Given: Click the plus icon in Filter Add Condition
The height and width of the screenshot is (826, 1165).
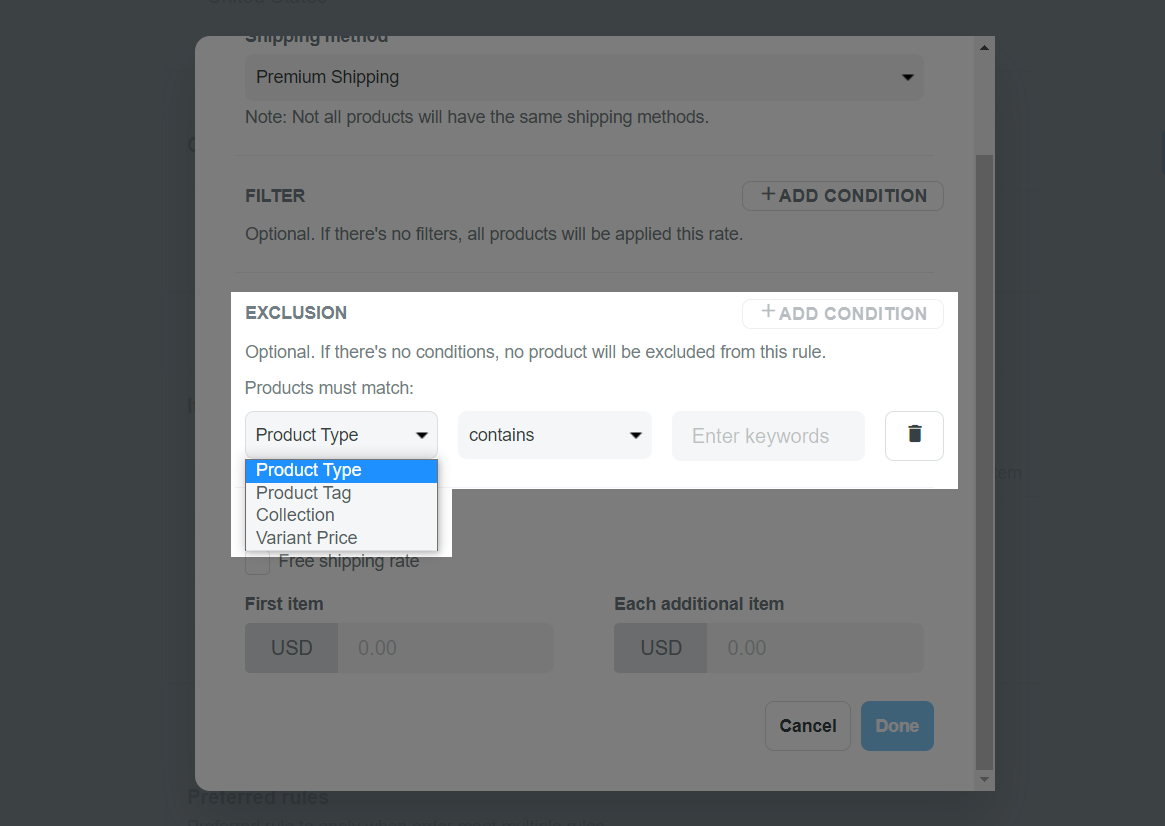Looking at the screenshot, I should click(x=768, y=195).
